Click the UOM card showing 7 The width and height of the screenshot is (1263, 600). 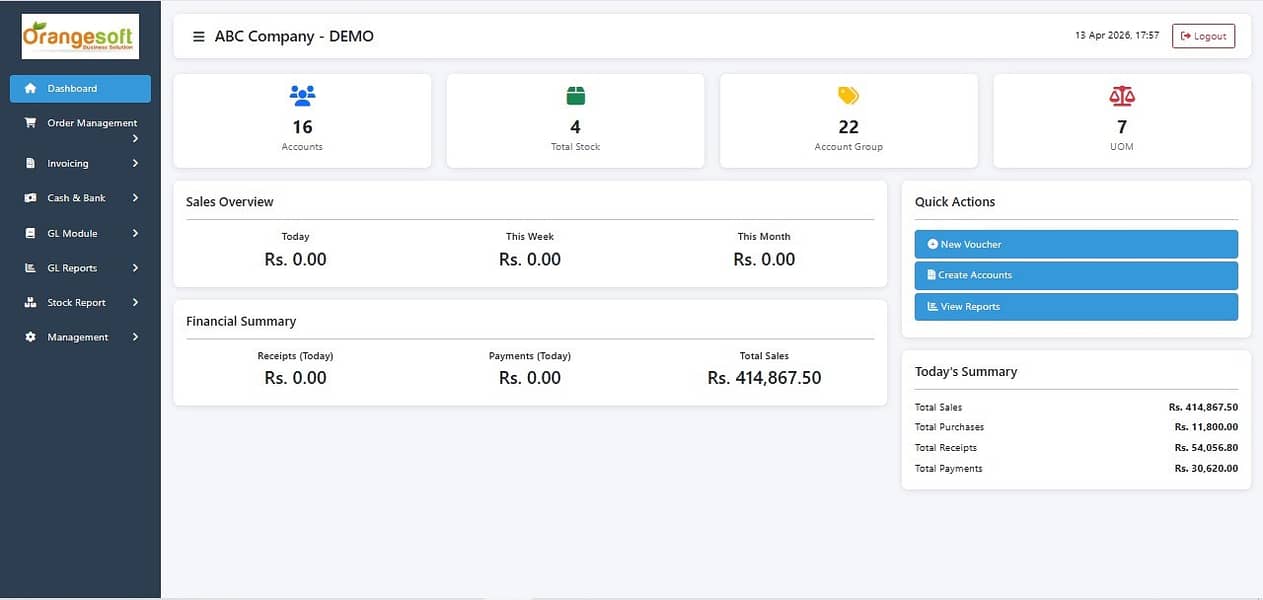[x=1122, y=120]
